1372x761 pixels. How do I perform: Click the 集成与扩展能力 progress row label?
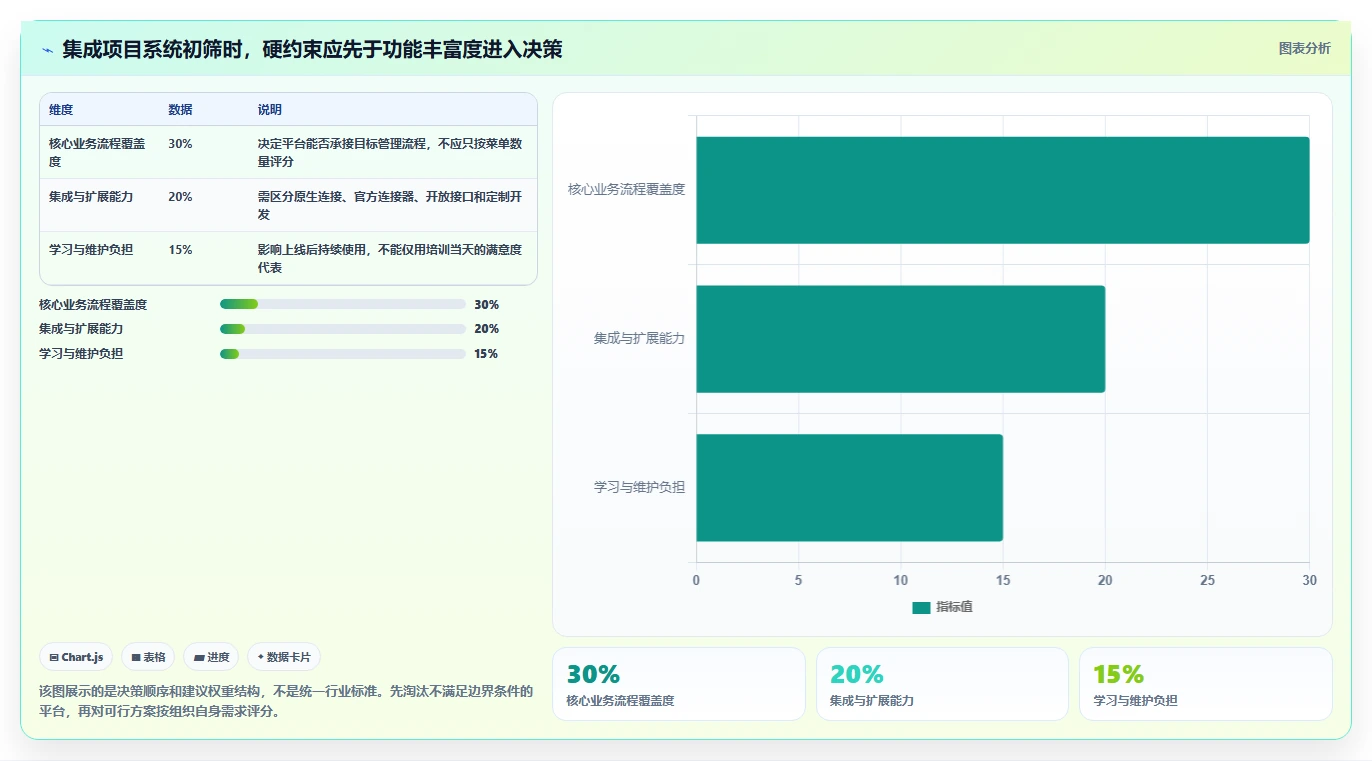(x=81, y=329)
